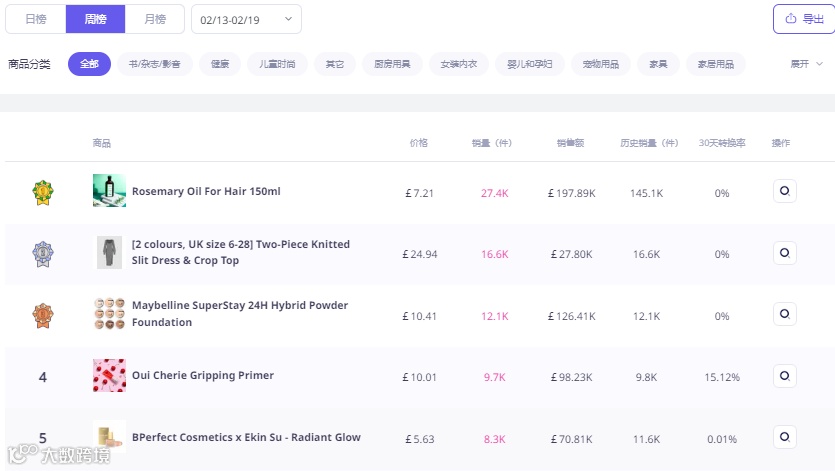Open the 02/13-02/19 date range dropdown
The height and width of the screenshot is (471, 835).
pyautogui.click(x=246, y=19)
